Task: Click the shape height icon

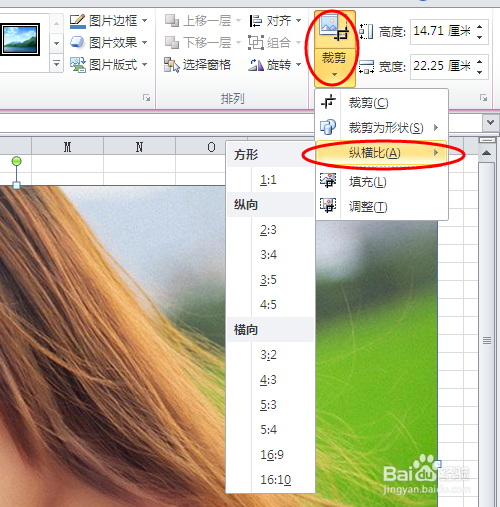Action: [366, 32]
